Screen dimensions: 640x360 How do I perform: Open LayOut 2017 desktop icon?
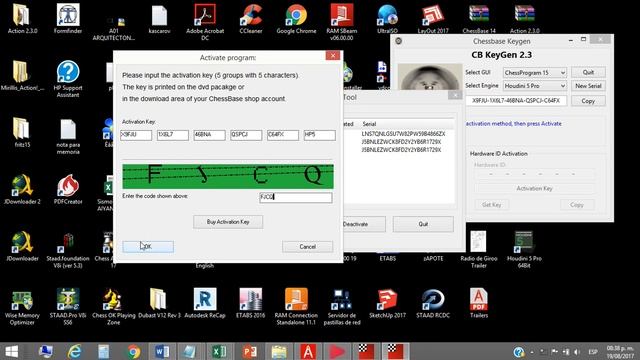coord(433,19)
